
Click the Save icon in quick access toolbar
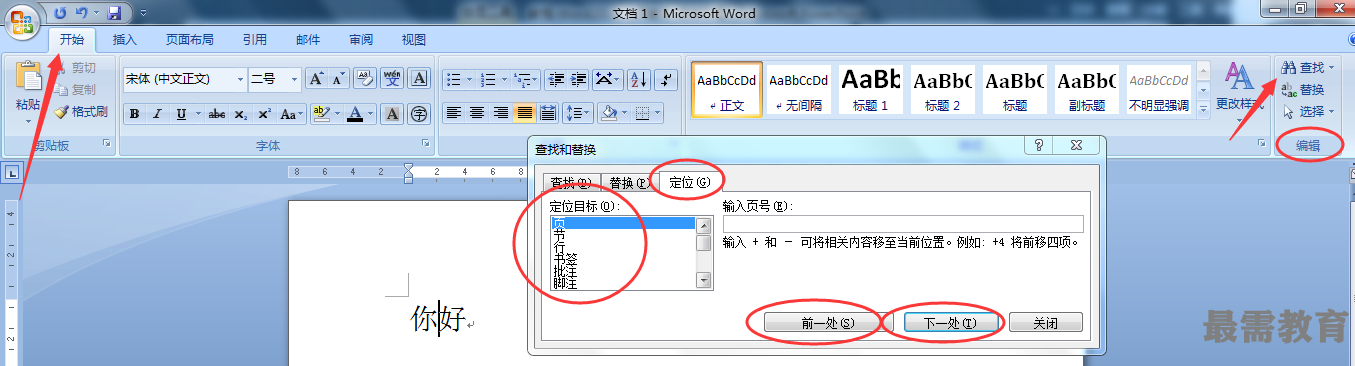pos(114,14)
